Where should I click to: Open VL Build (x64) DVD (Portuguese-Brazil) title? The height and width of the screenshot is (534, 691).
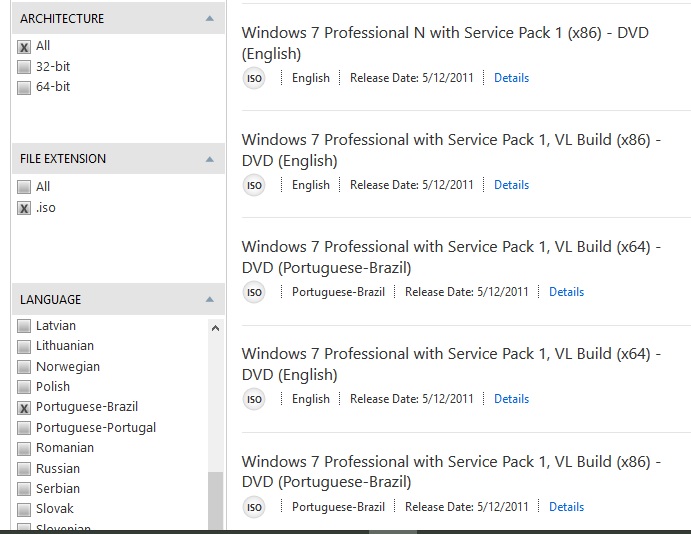(451, 257)
